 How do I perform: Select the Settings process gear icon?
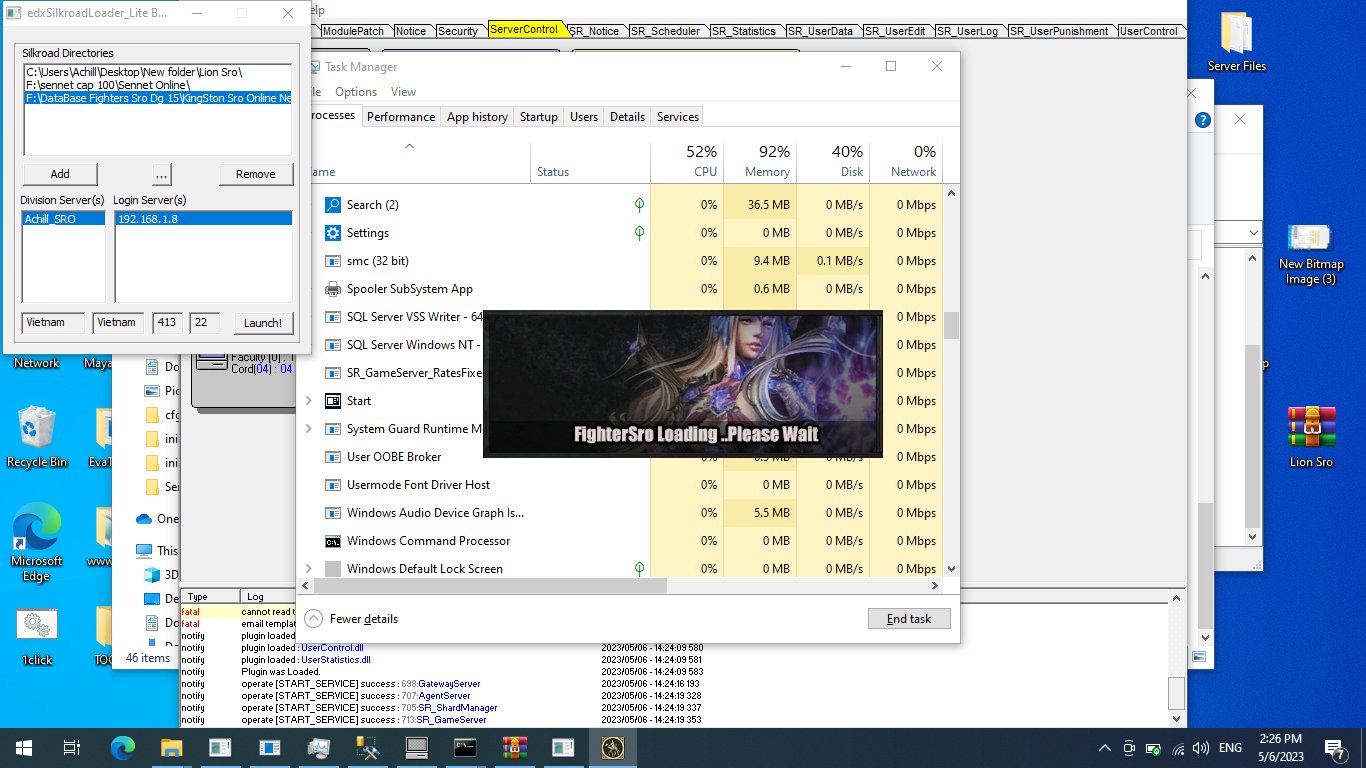[x=333, y=233]
